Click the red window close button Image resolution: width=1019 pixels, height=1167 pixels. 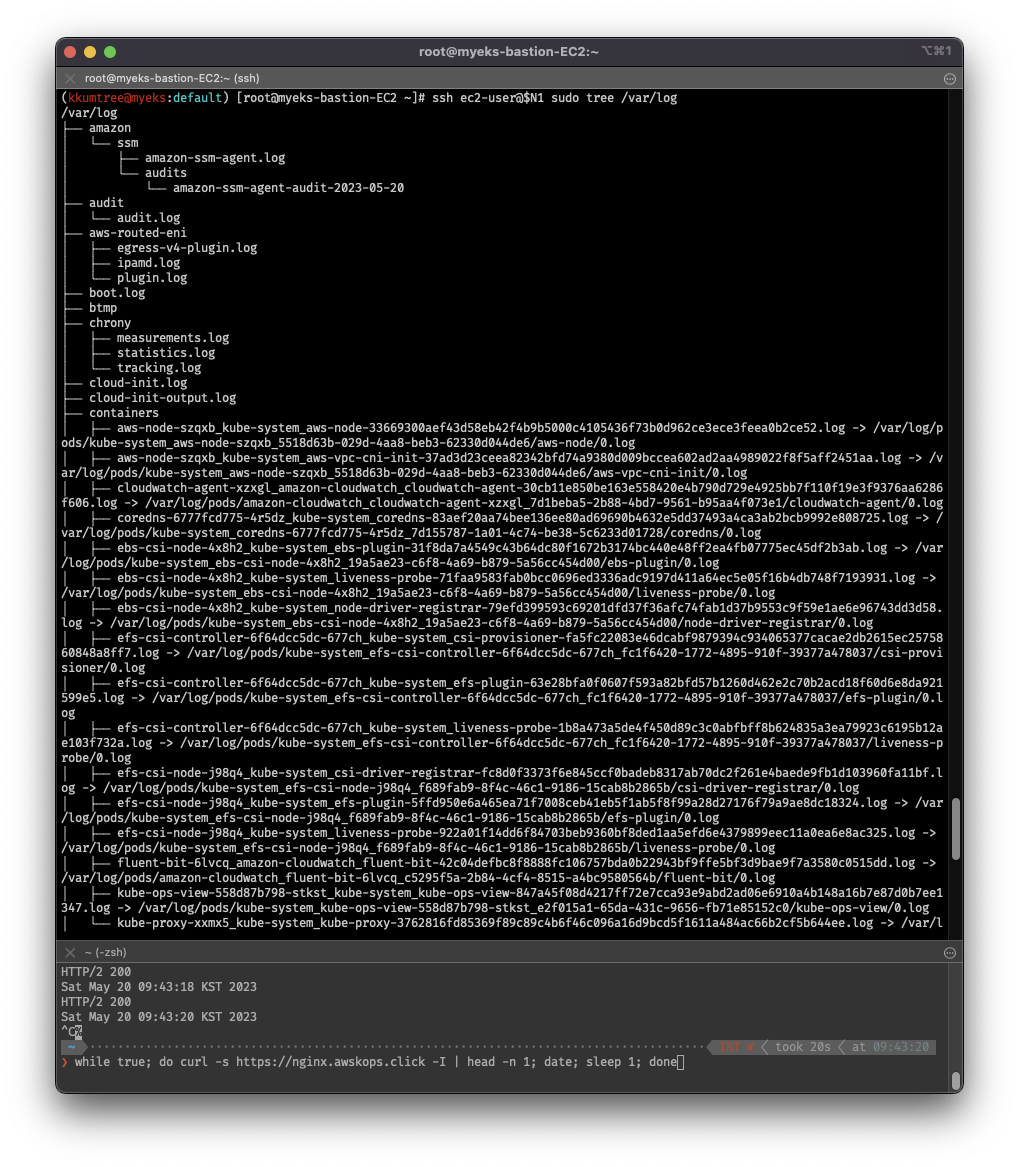point(70,52)
